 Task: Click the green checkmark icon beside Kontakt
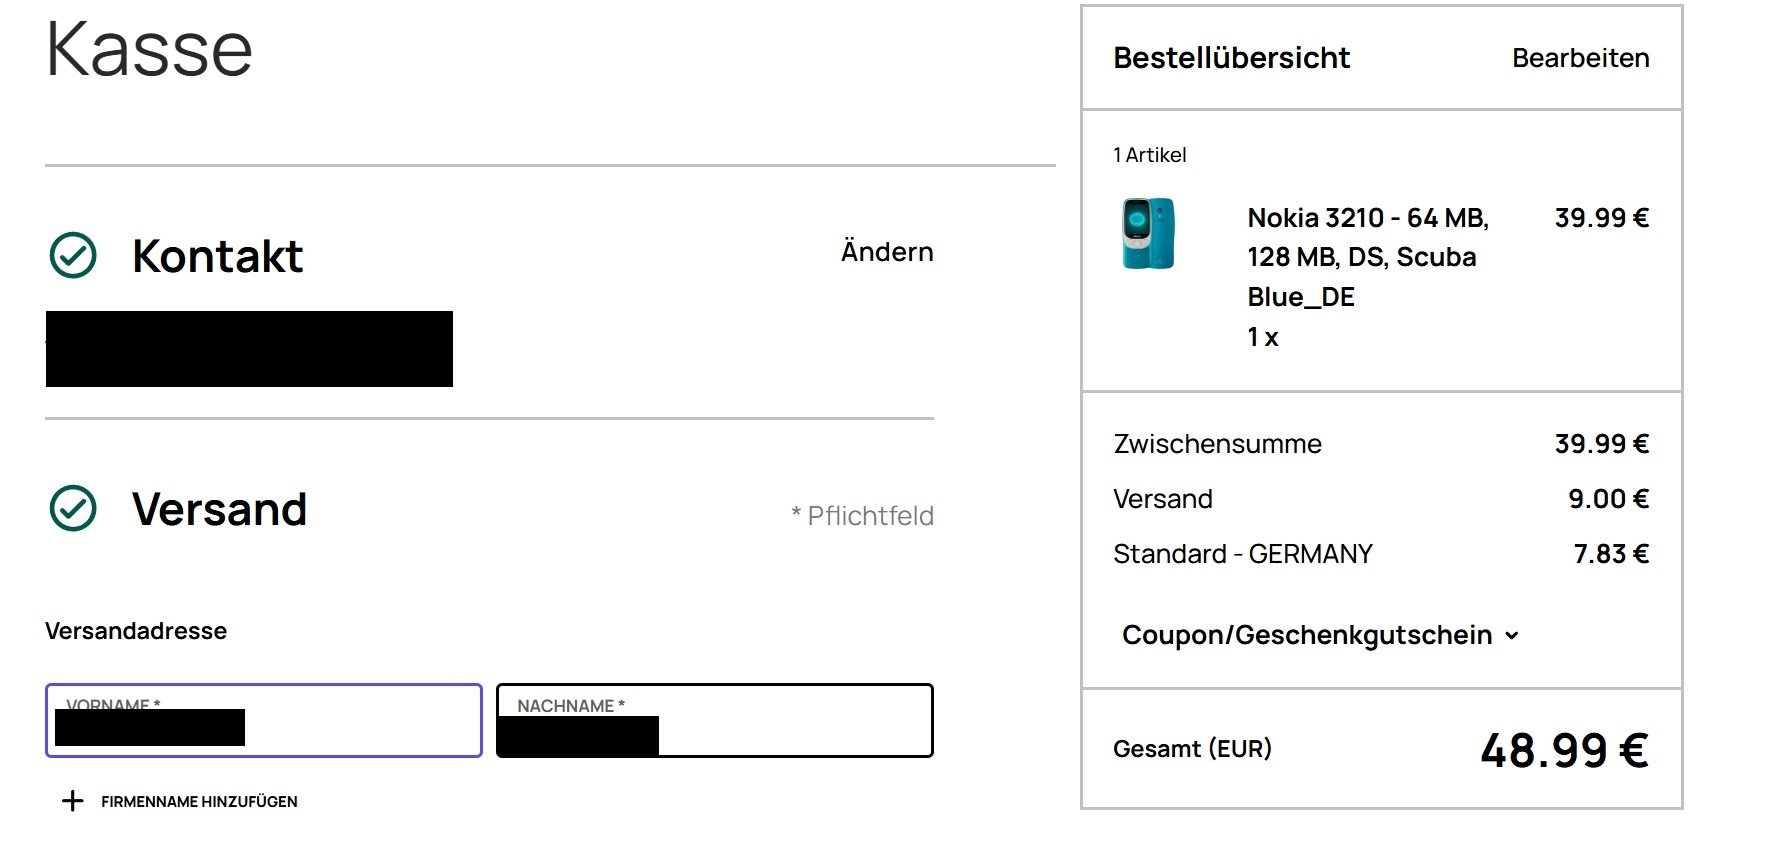tap(73, 255)
